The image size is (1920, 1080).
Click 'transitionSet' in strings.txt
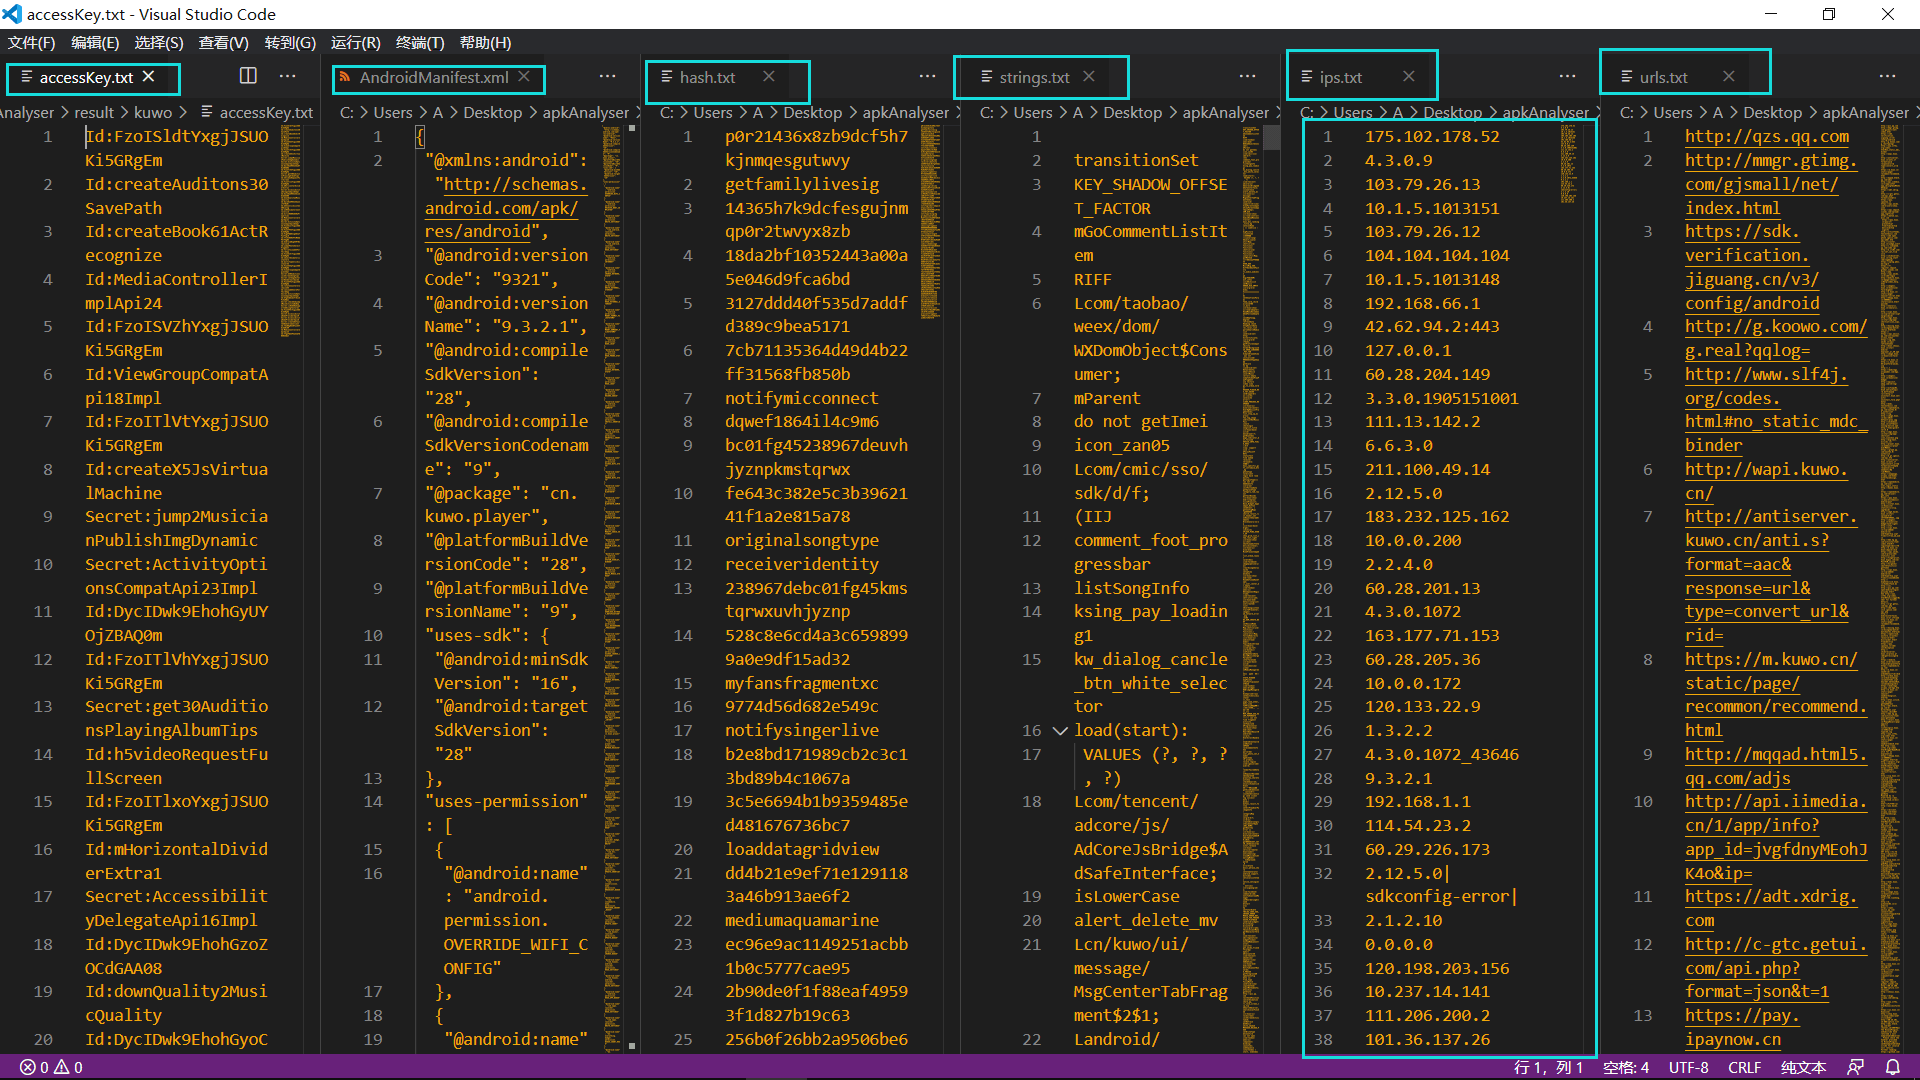pyautogui.click(x=1136, y=160)
